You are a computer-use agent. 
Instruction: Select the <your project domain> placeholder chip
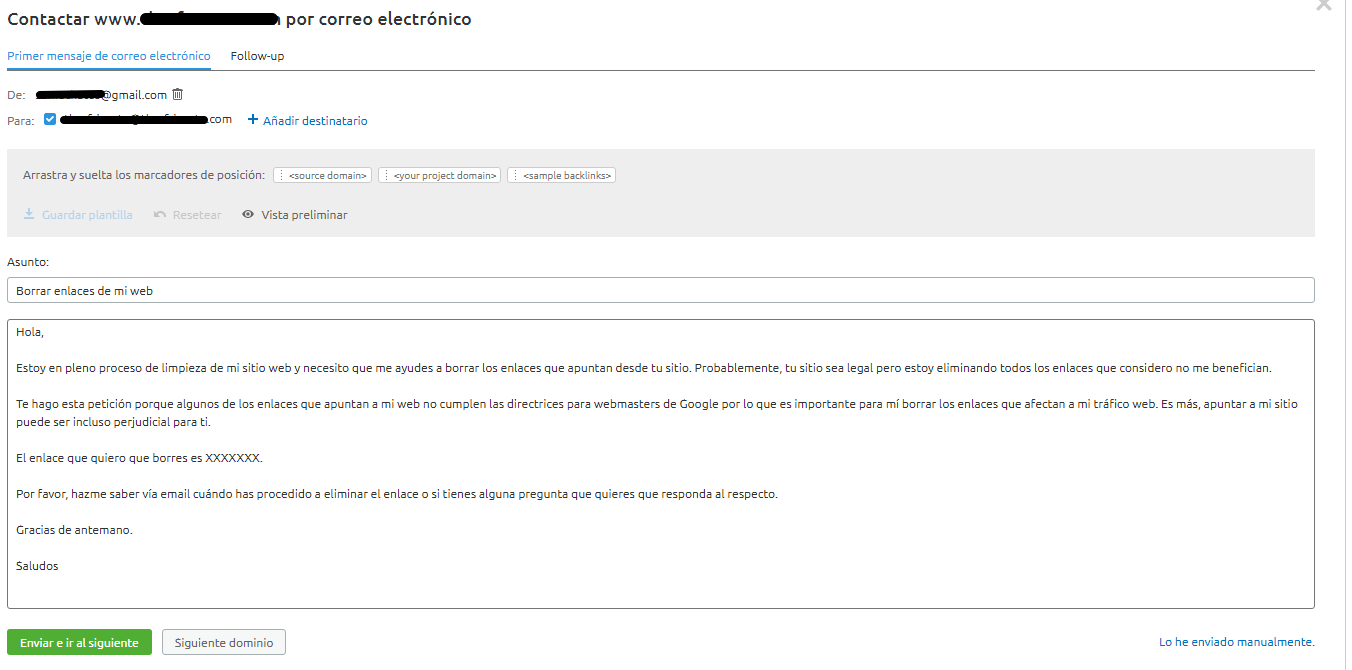tap(439, 174)
